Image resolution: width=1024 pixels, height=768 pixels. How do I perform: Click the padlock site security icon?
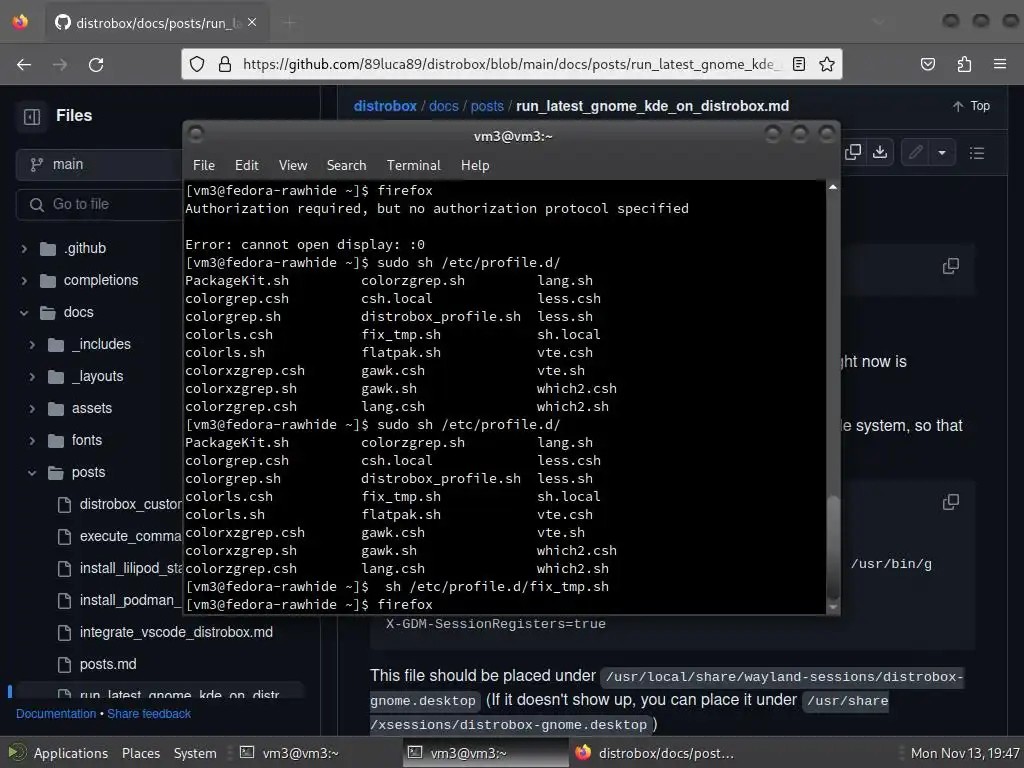coord(225,64)
